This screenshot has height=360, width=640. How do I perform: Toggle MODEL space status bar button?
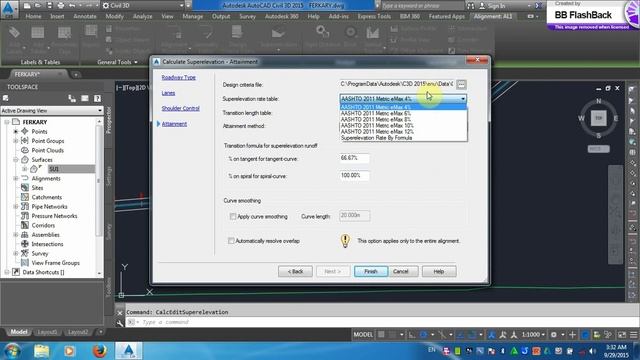click(363, 335)
